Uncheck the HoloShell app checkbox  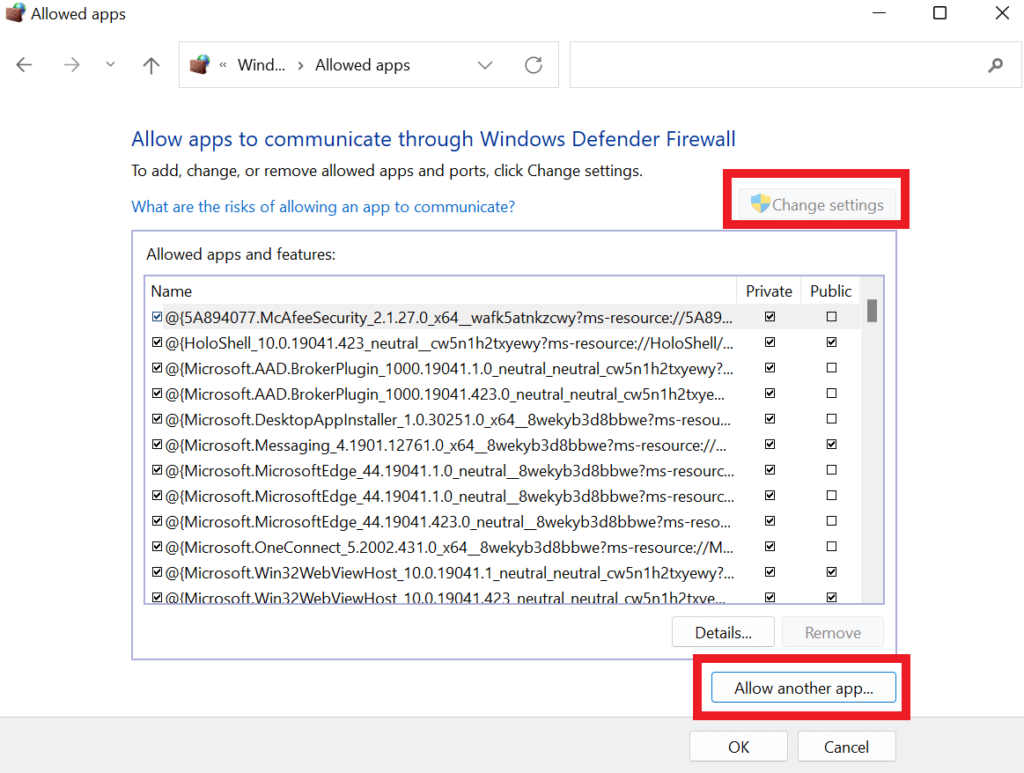coord(157,342)
